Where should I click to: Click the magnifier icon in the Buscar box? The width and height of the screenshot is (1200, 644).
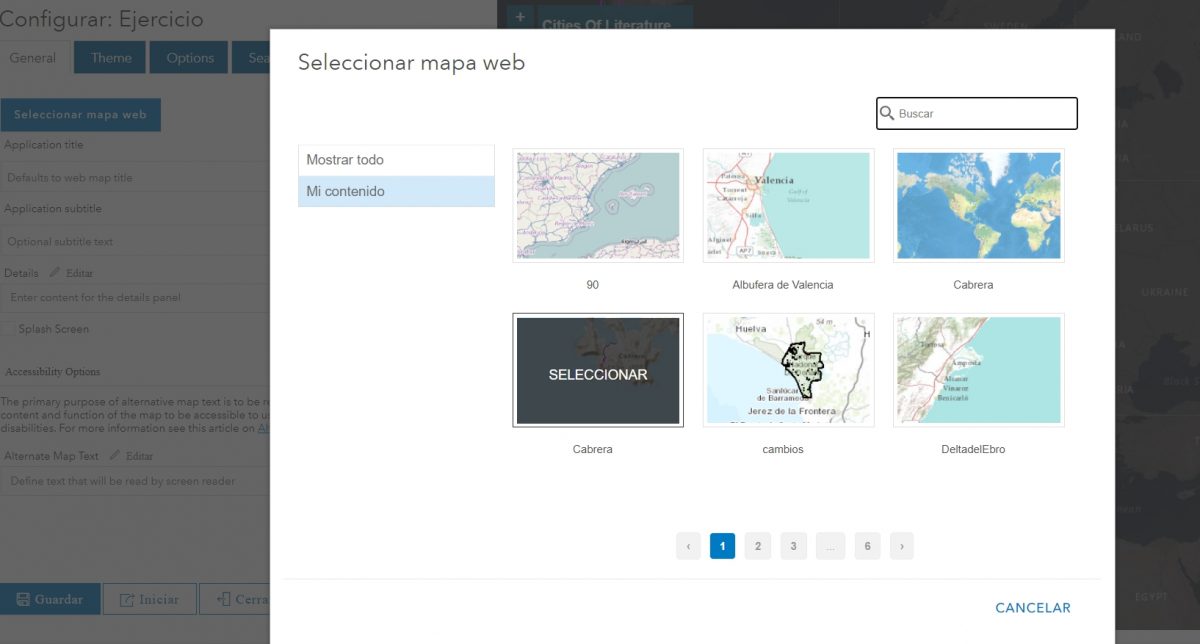tap(887, 113)
